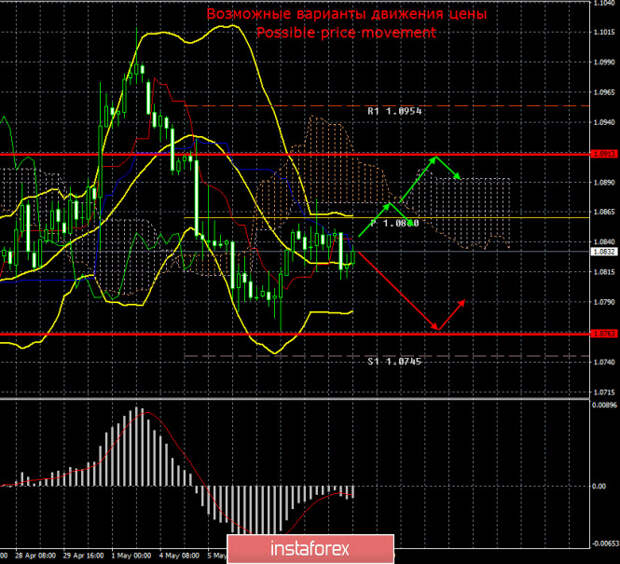Click the upper red level price tag
The width and height of the screenshot is (620, 564).
pyautogui.click(x=603, y=153)
